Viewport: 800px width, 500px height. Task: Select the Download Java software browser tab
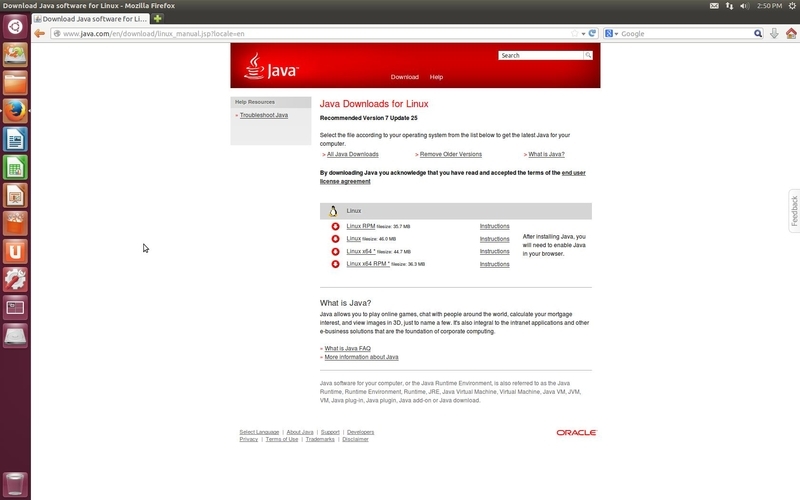[x=90, y=18]
